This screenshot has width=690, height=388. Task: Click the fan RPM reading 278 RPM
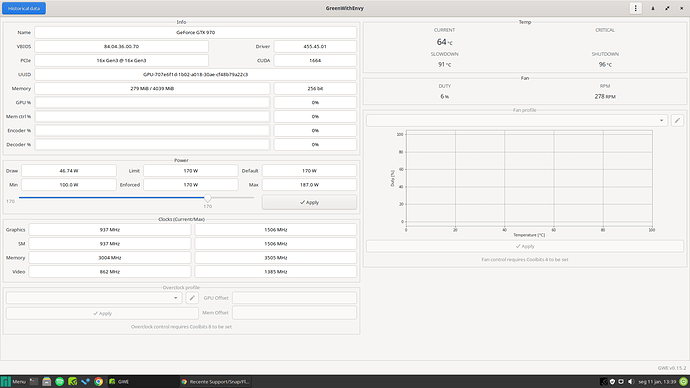point(605,96)
